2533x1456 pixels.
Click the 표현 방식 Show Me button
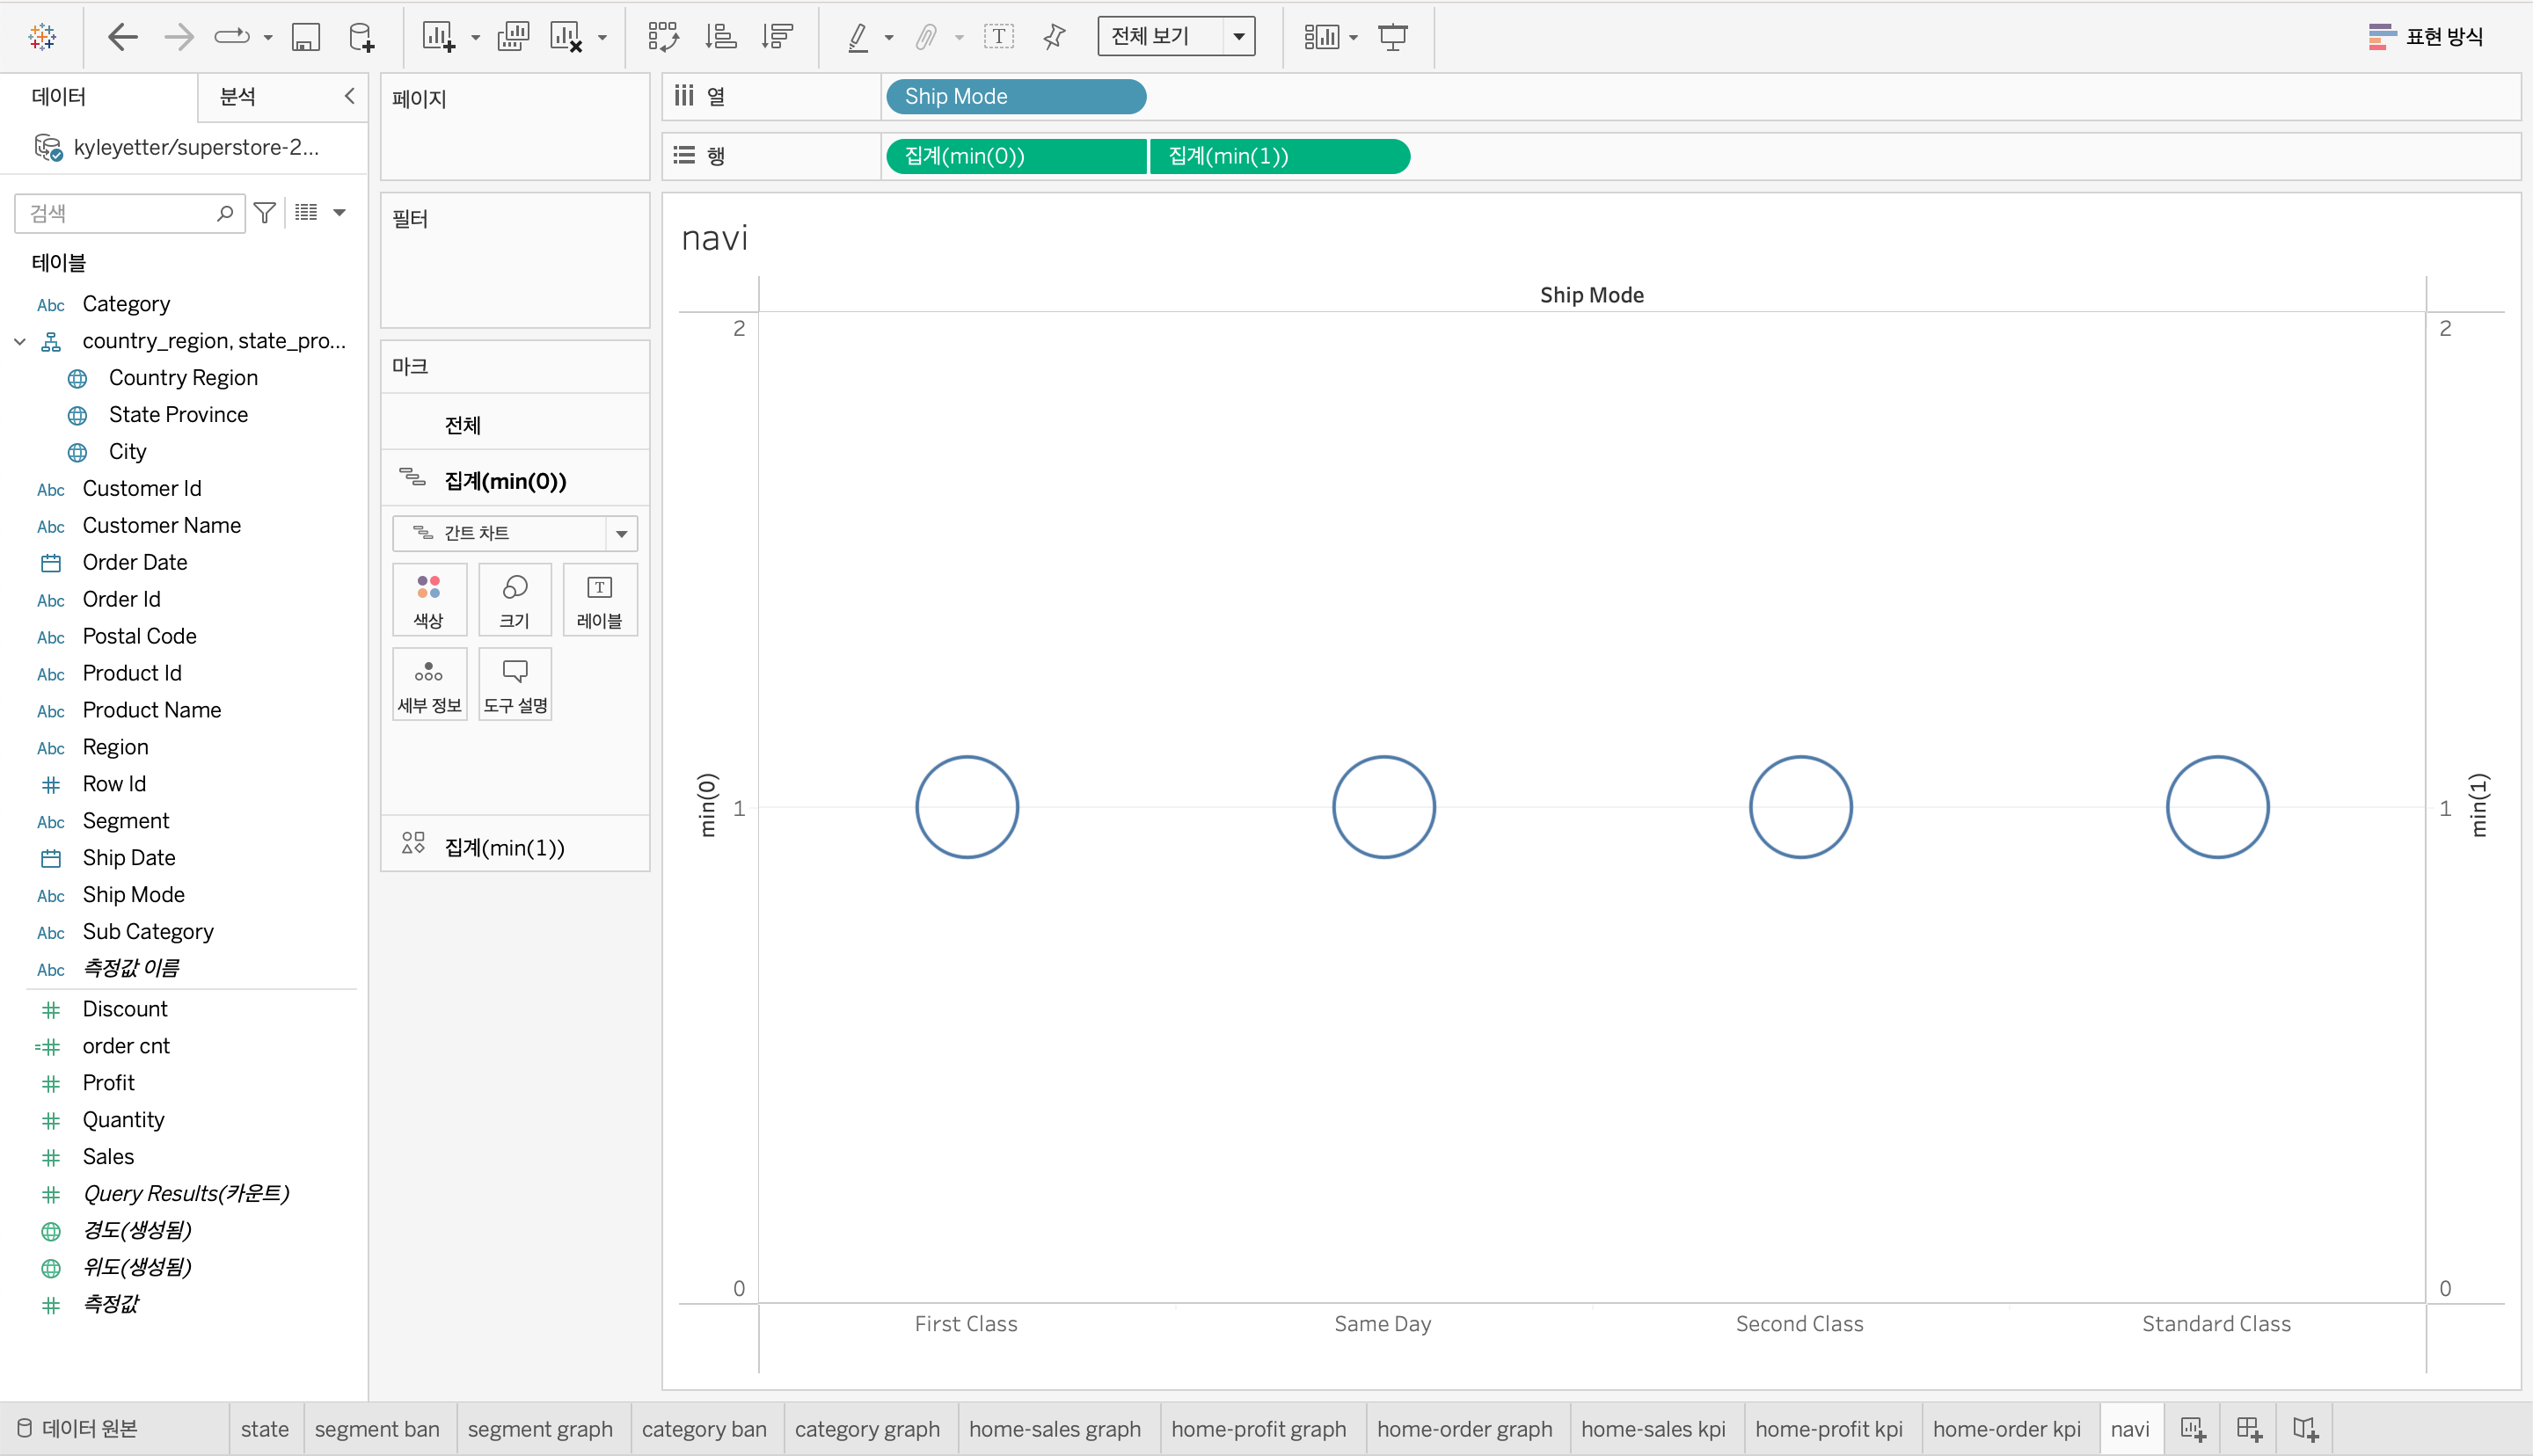(x=2426, y=37)
